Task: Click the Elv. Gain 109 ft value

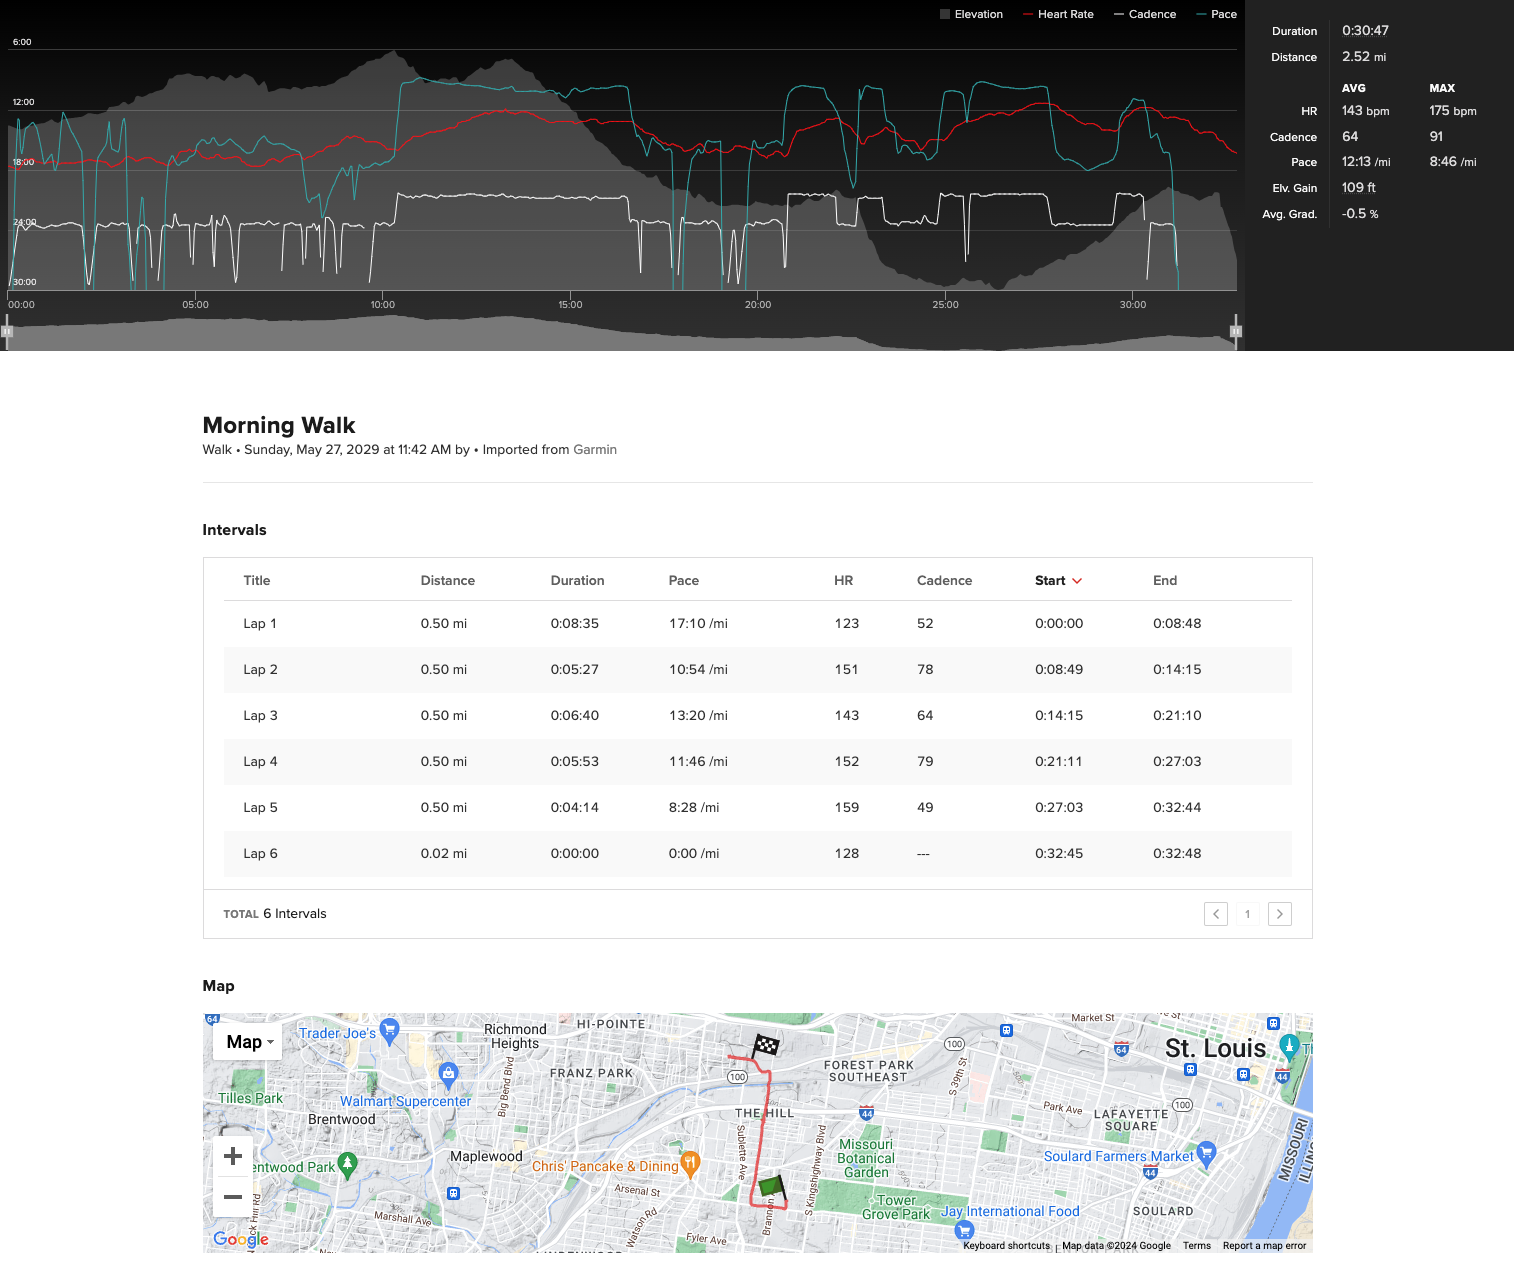Action: [x=1358, y=188]
